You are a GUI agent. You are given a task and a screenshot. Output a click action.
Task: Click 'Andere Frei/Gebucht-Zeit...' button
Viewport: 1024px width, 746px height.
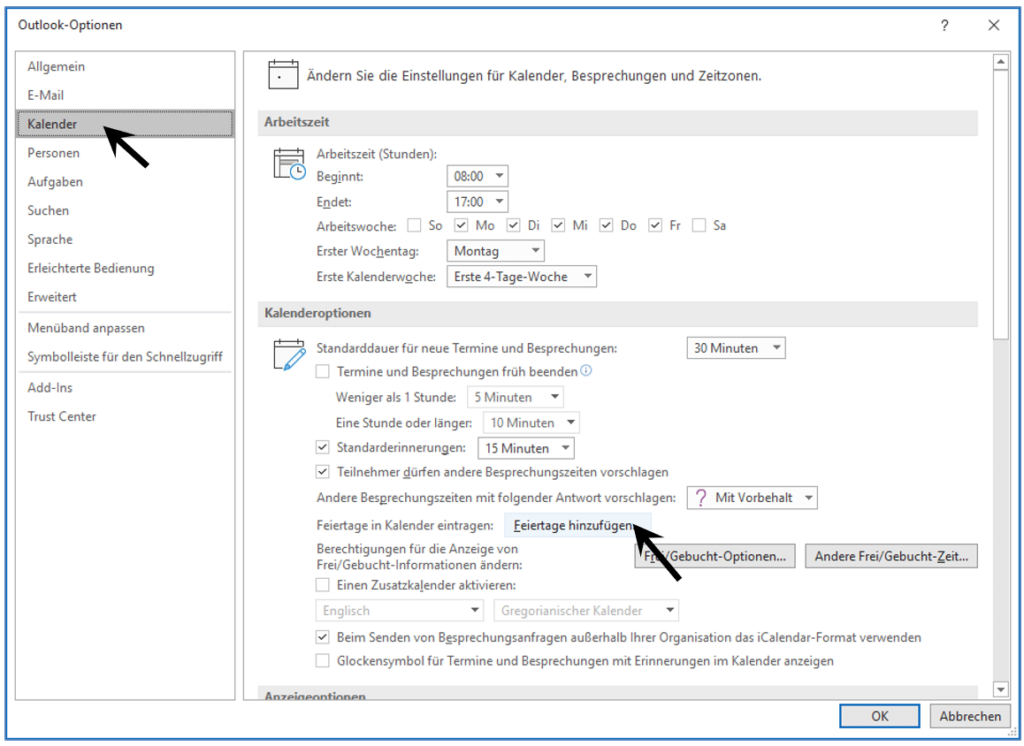coord(891,557)
